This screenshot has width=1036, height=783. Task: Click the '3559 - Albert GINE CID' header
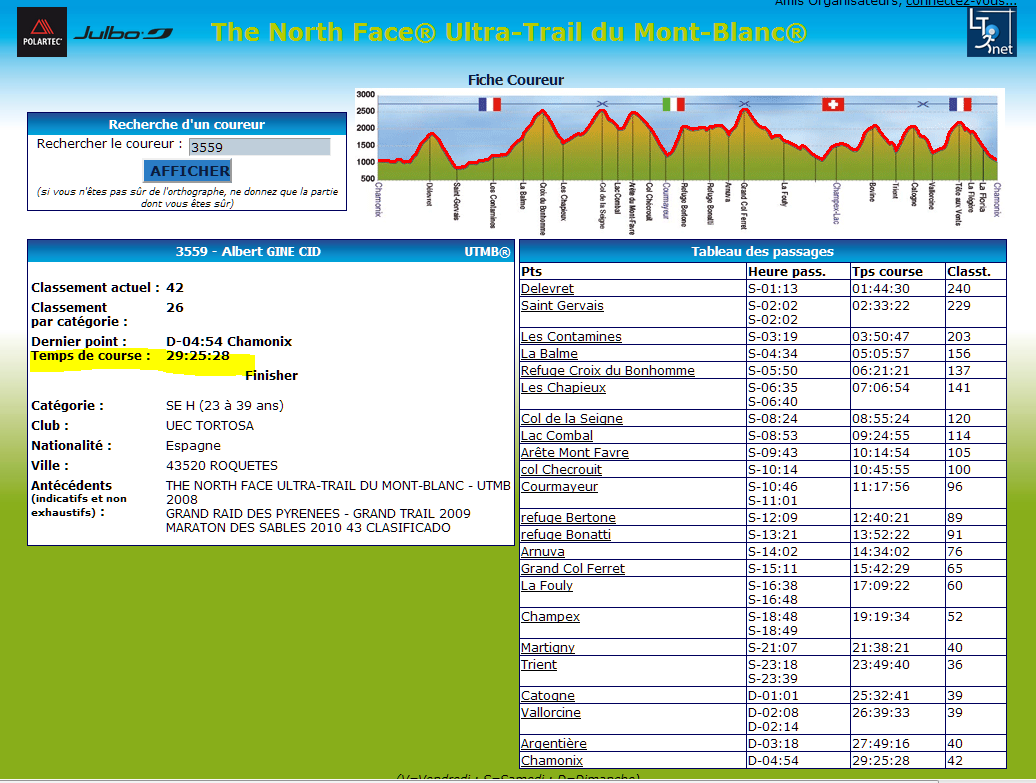tap(248, 252)
